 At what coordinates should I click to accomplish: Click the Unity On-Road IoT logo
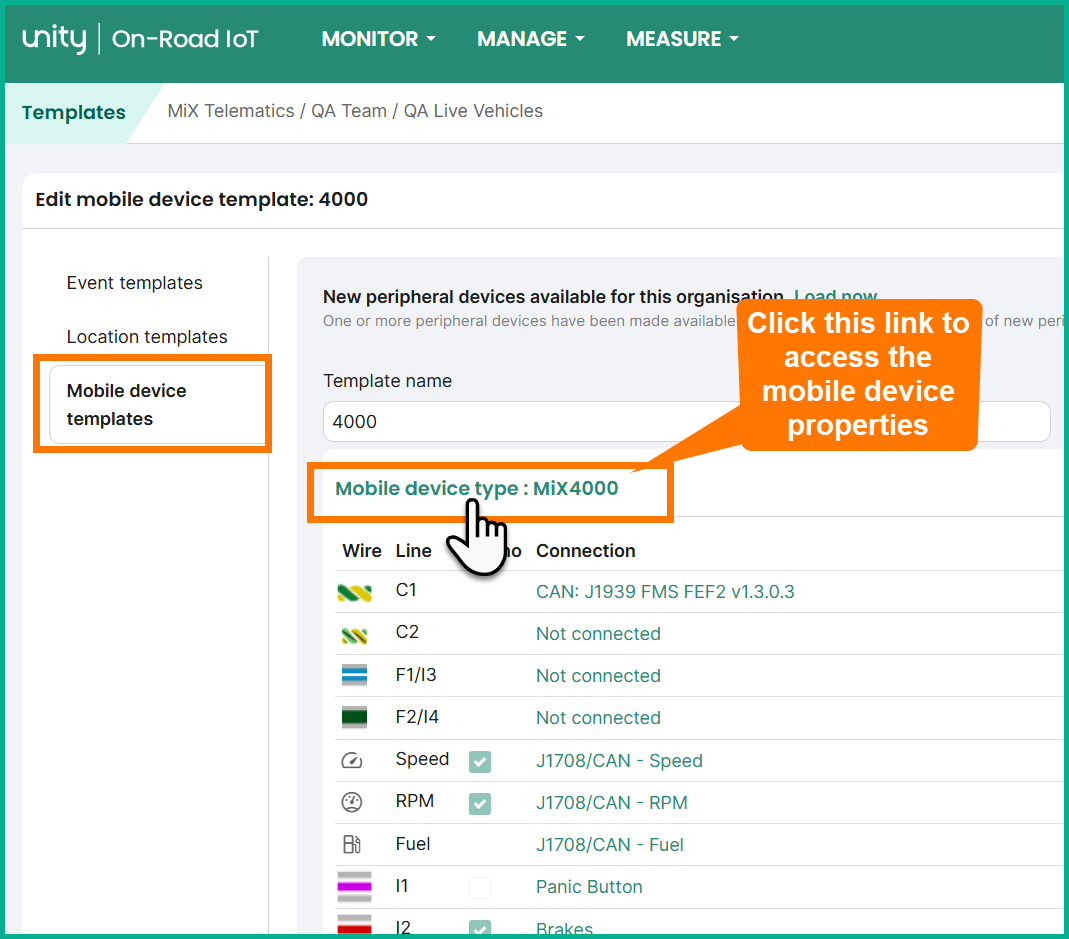(x=140, y=39)
